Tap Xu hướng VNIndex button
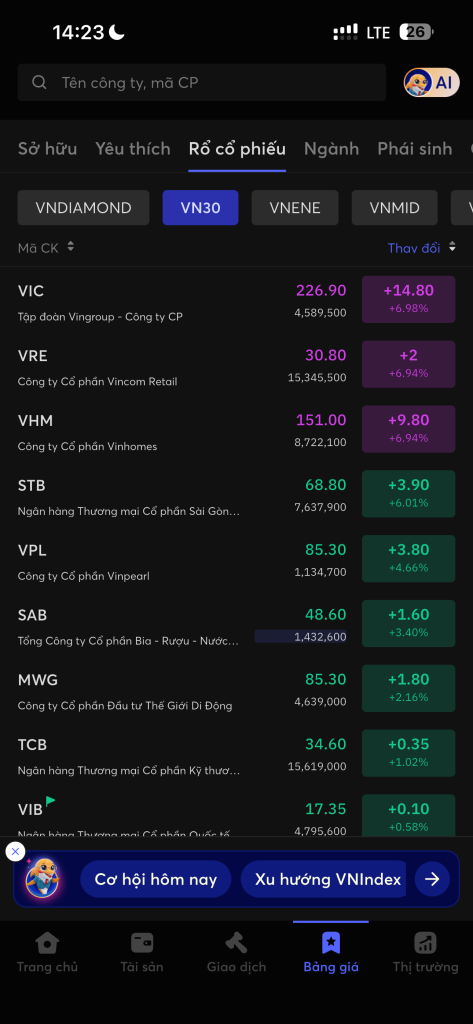473x1024 pixels. point(323,879)
